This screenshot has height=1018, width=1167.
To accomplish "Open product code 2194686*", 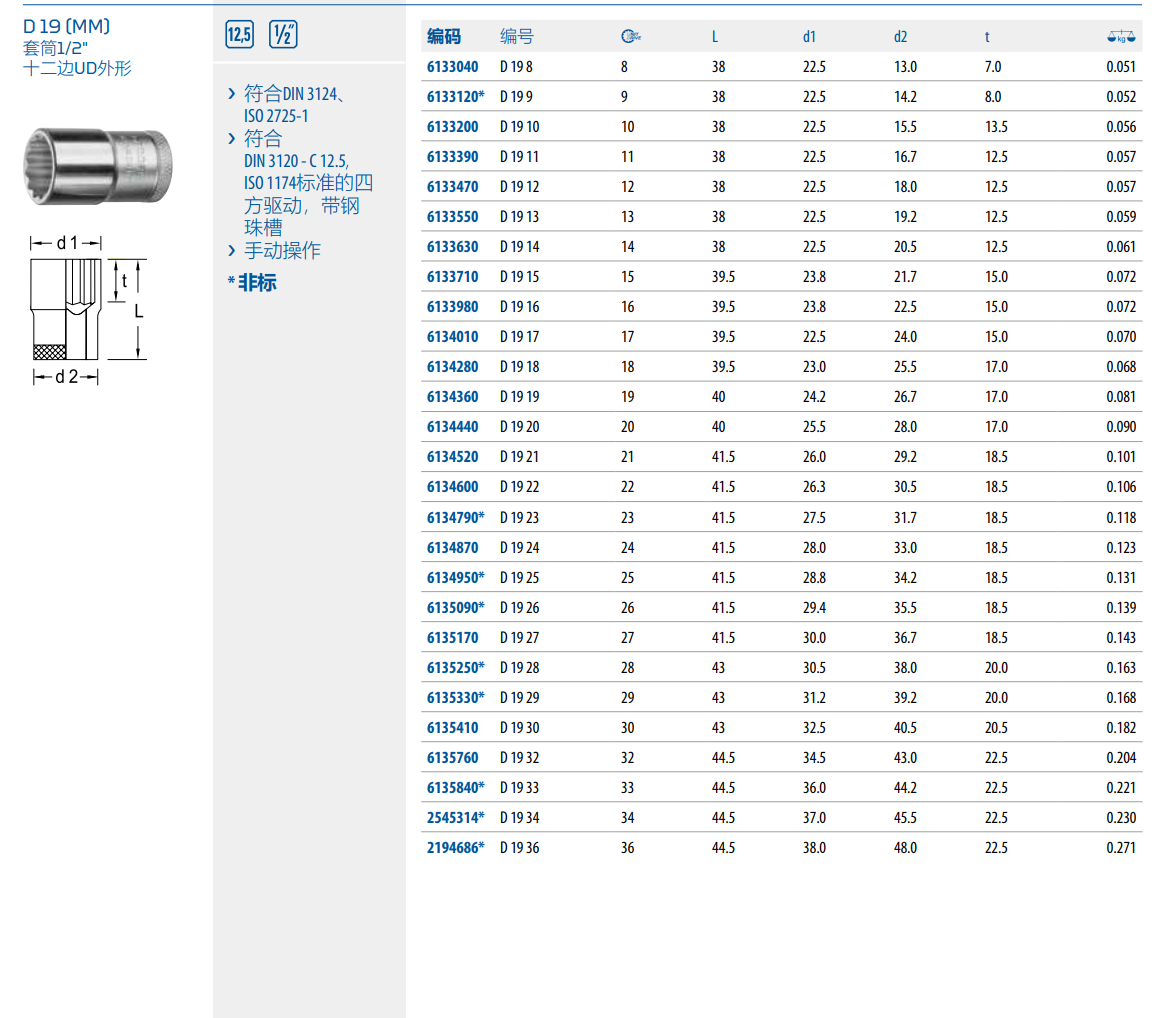I will [455, 848].
